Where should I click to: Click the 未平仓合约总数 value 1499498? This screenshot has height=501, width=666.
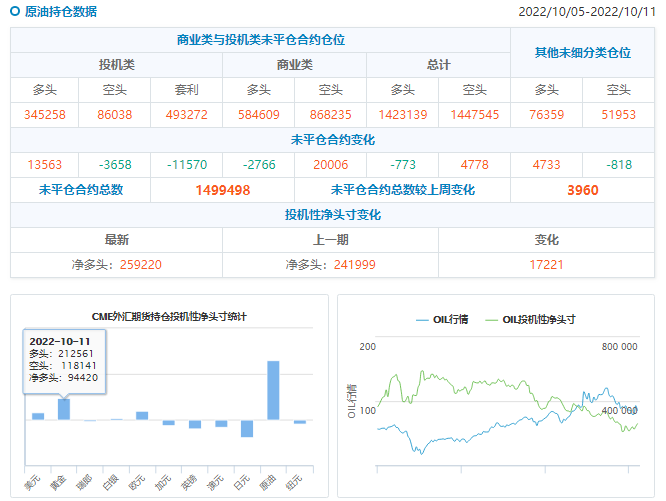(x=223, y=190)
